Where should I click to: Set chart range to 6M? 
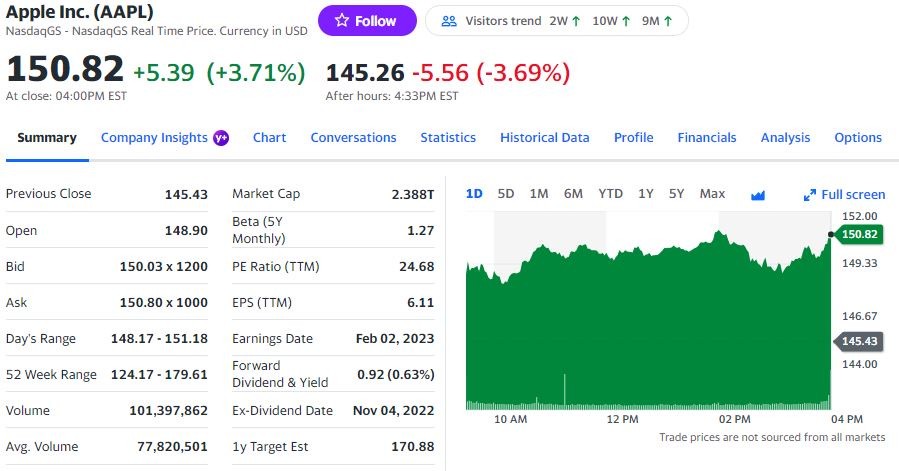click(x=573, y=194)
